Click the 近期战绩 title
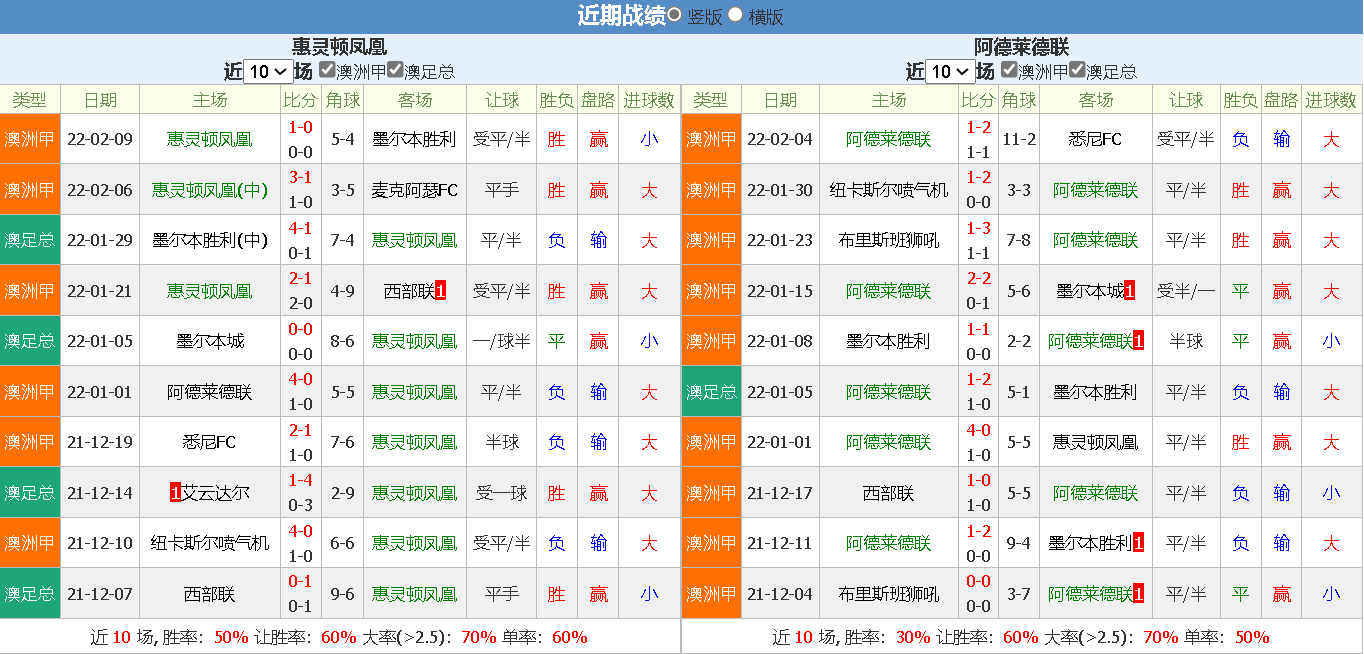 coord(621,16)
